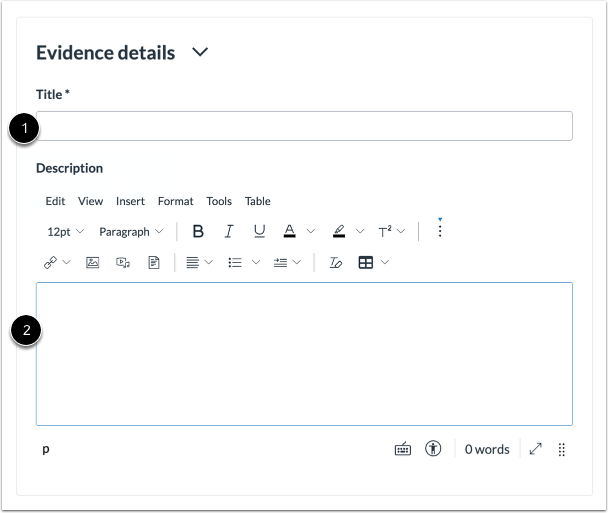The width and height of the screenshot is (608, 513).
Task: Expand the table options arrow
Action: click(385, 263)
